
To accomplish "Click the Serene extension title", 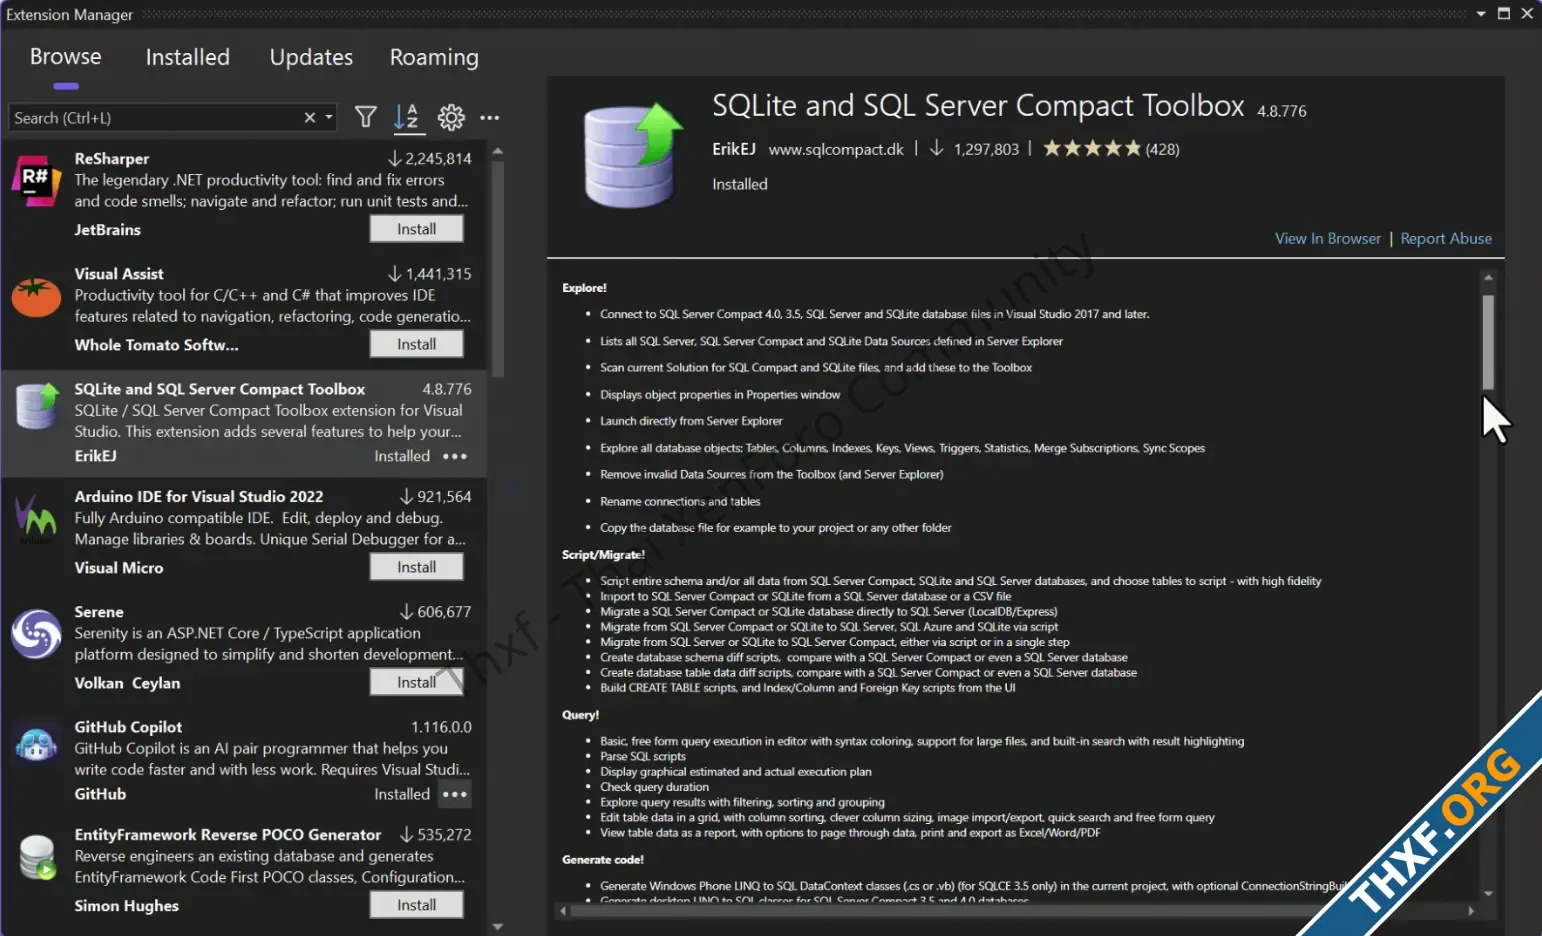I will [x=99, y=612].
